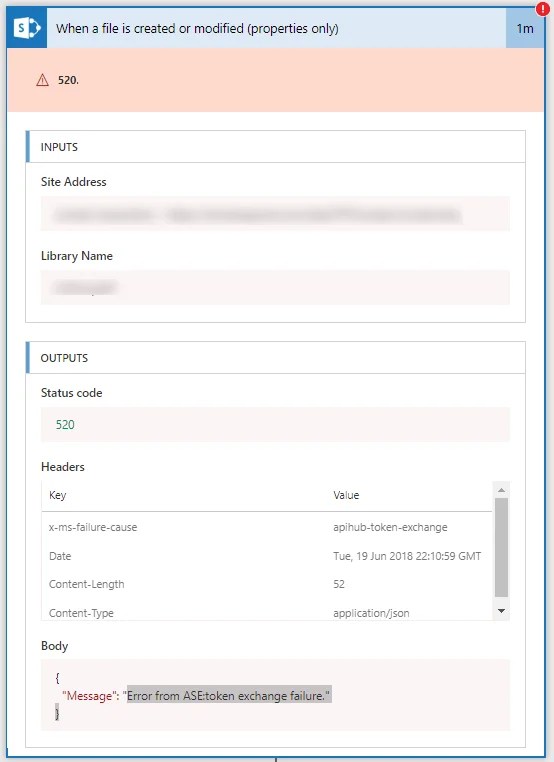Select the Tue, 19 Jun 2018 date value
Image resolution: width=554 pixels, height=762 pixels.
(407, 556)
